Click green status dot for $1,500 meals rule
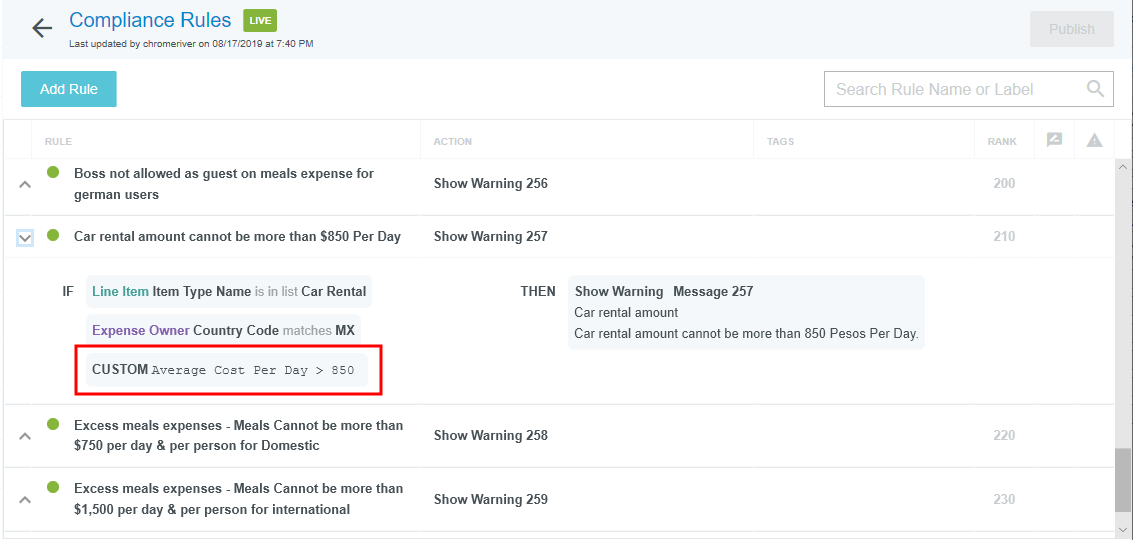The image size is (1133, 540). point(54,488)
